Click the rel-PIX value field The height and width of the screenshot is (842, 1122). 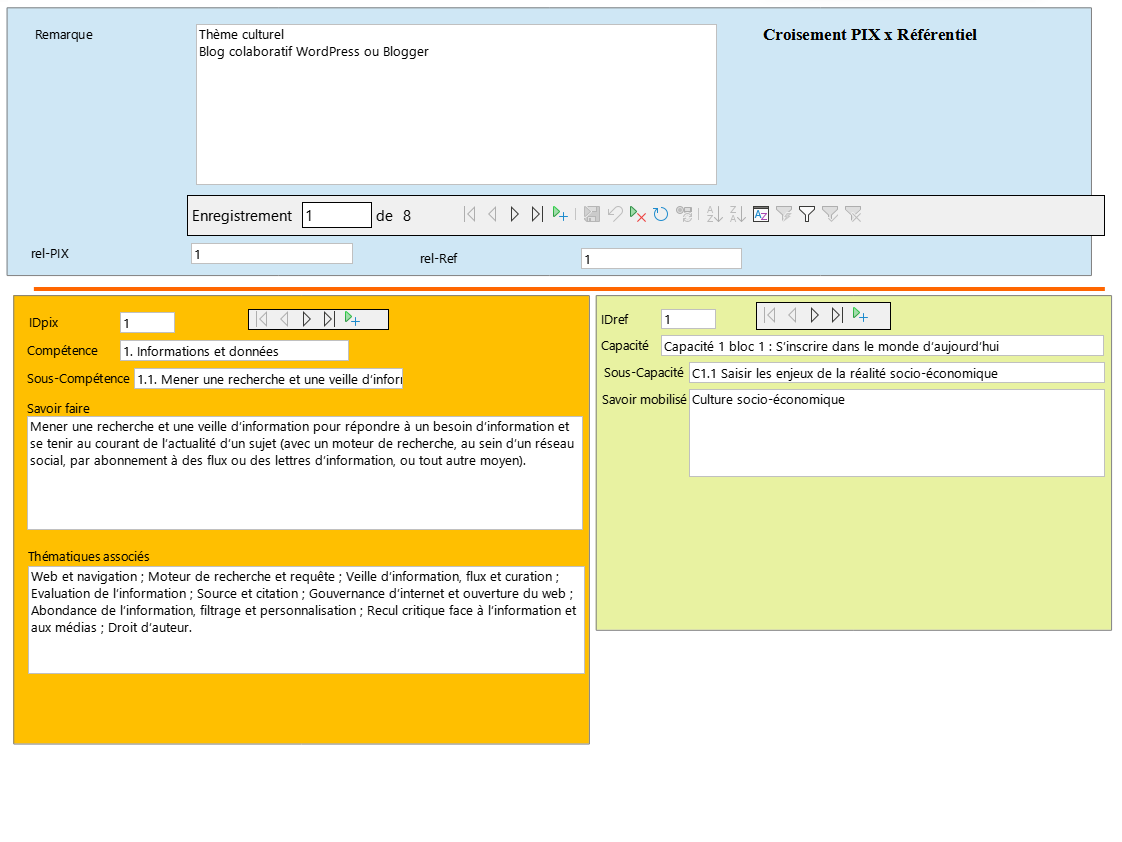[272, 254]
